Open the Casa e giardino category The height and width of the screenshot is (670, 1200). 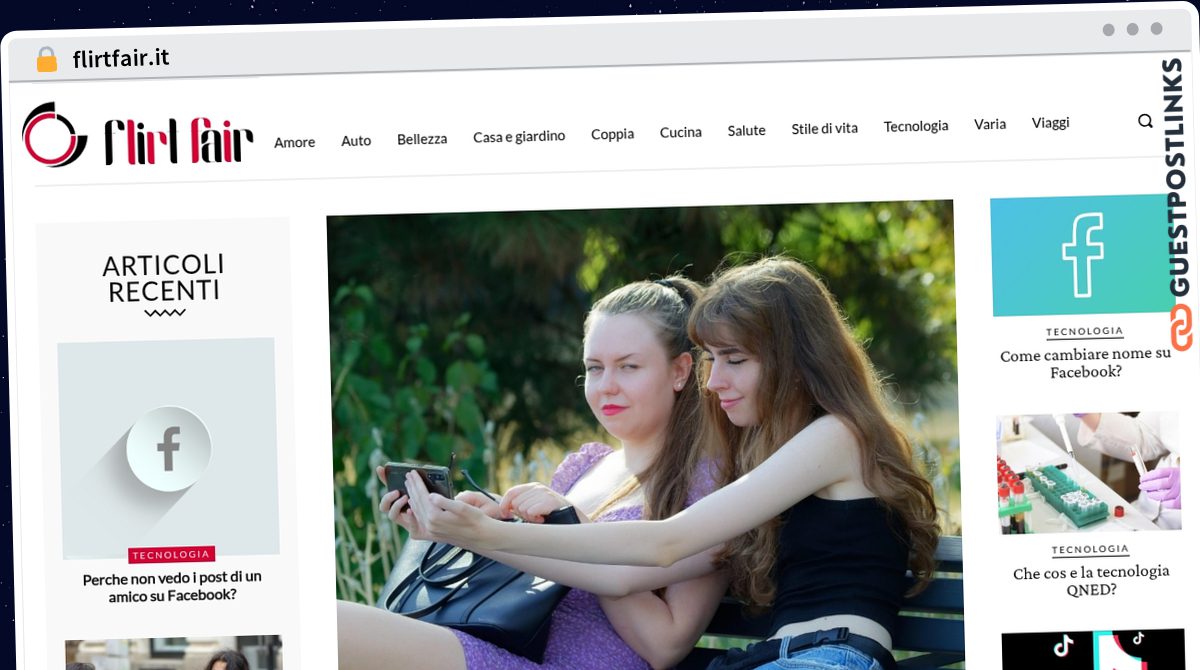click(x=519, y=136)
